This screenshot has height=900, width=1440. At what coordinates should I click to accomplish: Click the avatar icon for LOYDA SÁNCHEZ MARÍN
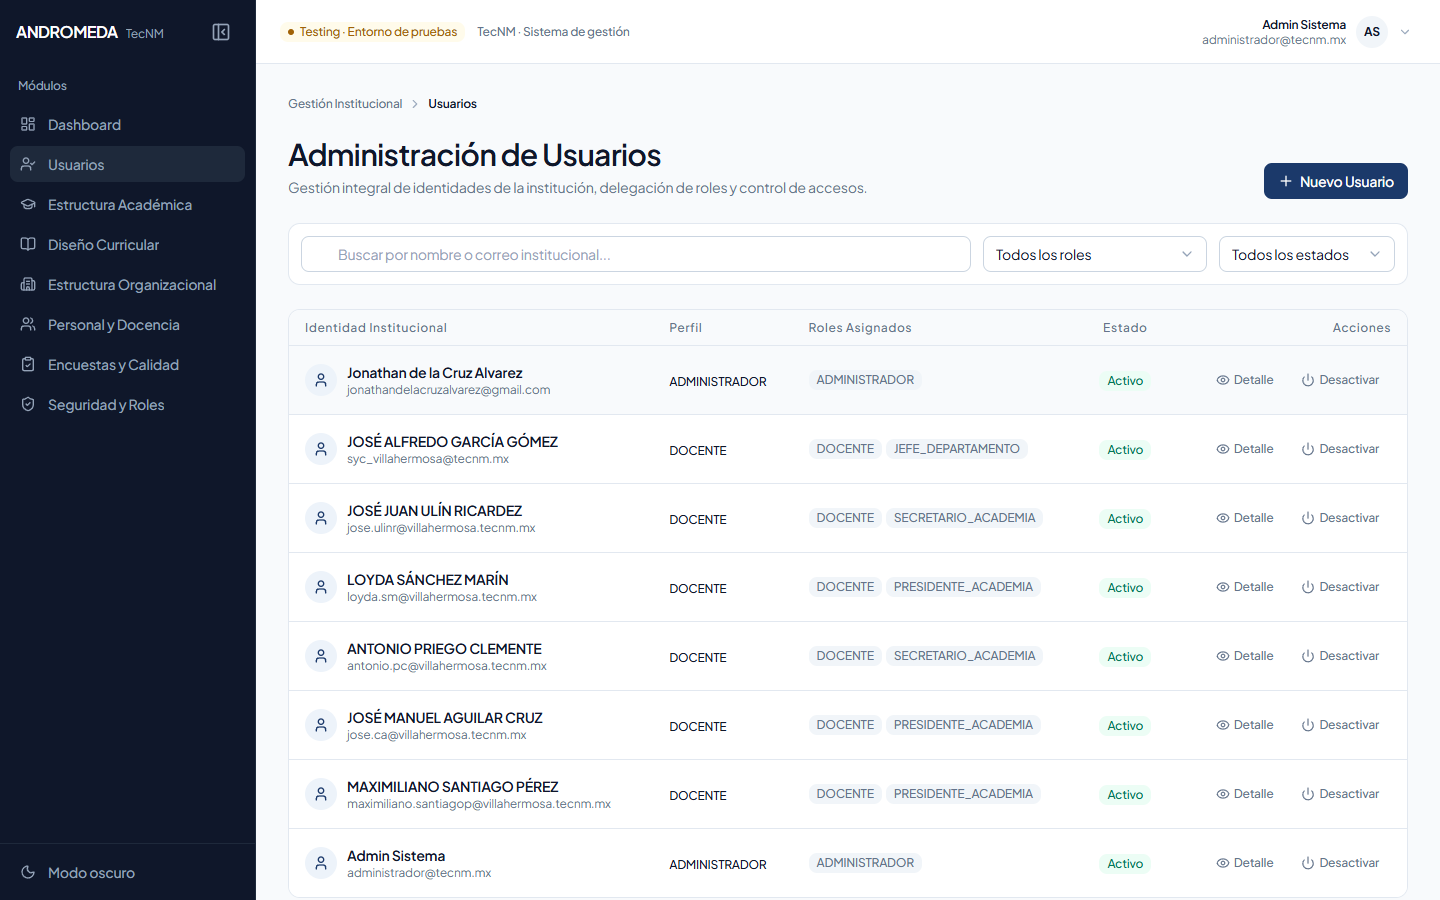[x=321, y=587]
